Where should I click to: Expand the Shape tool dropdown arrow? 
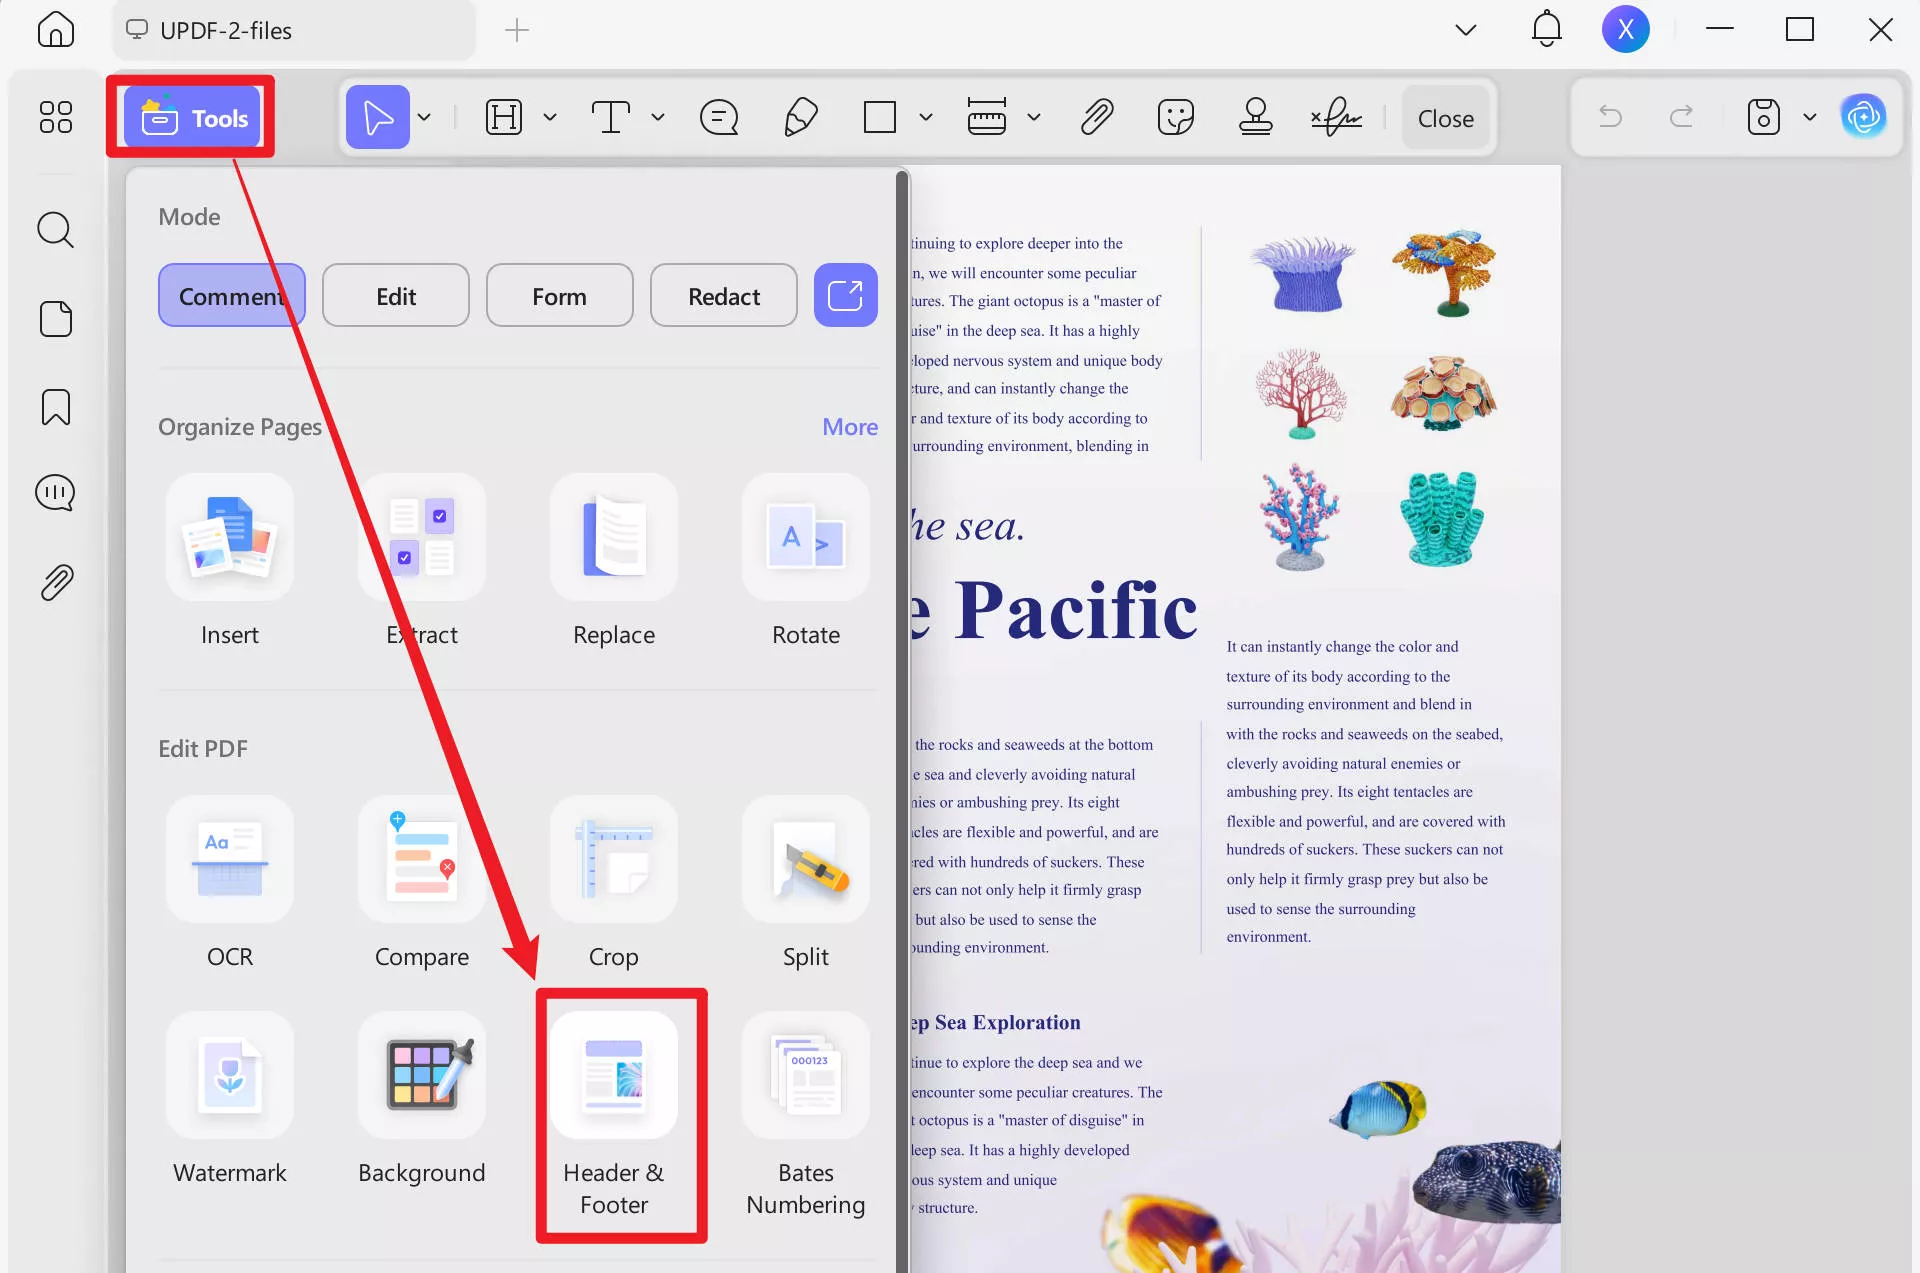coord(925,117)
